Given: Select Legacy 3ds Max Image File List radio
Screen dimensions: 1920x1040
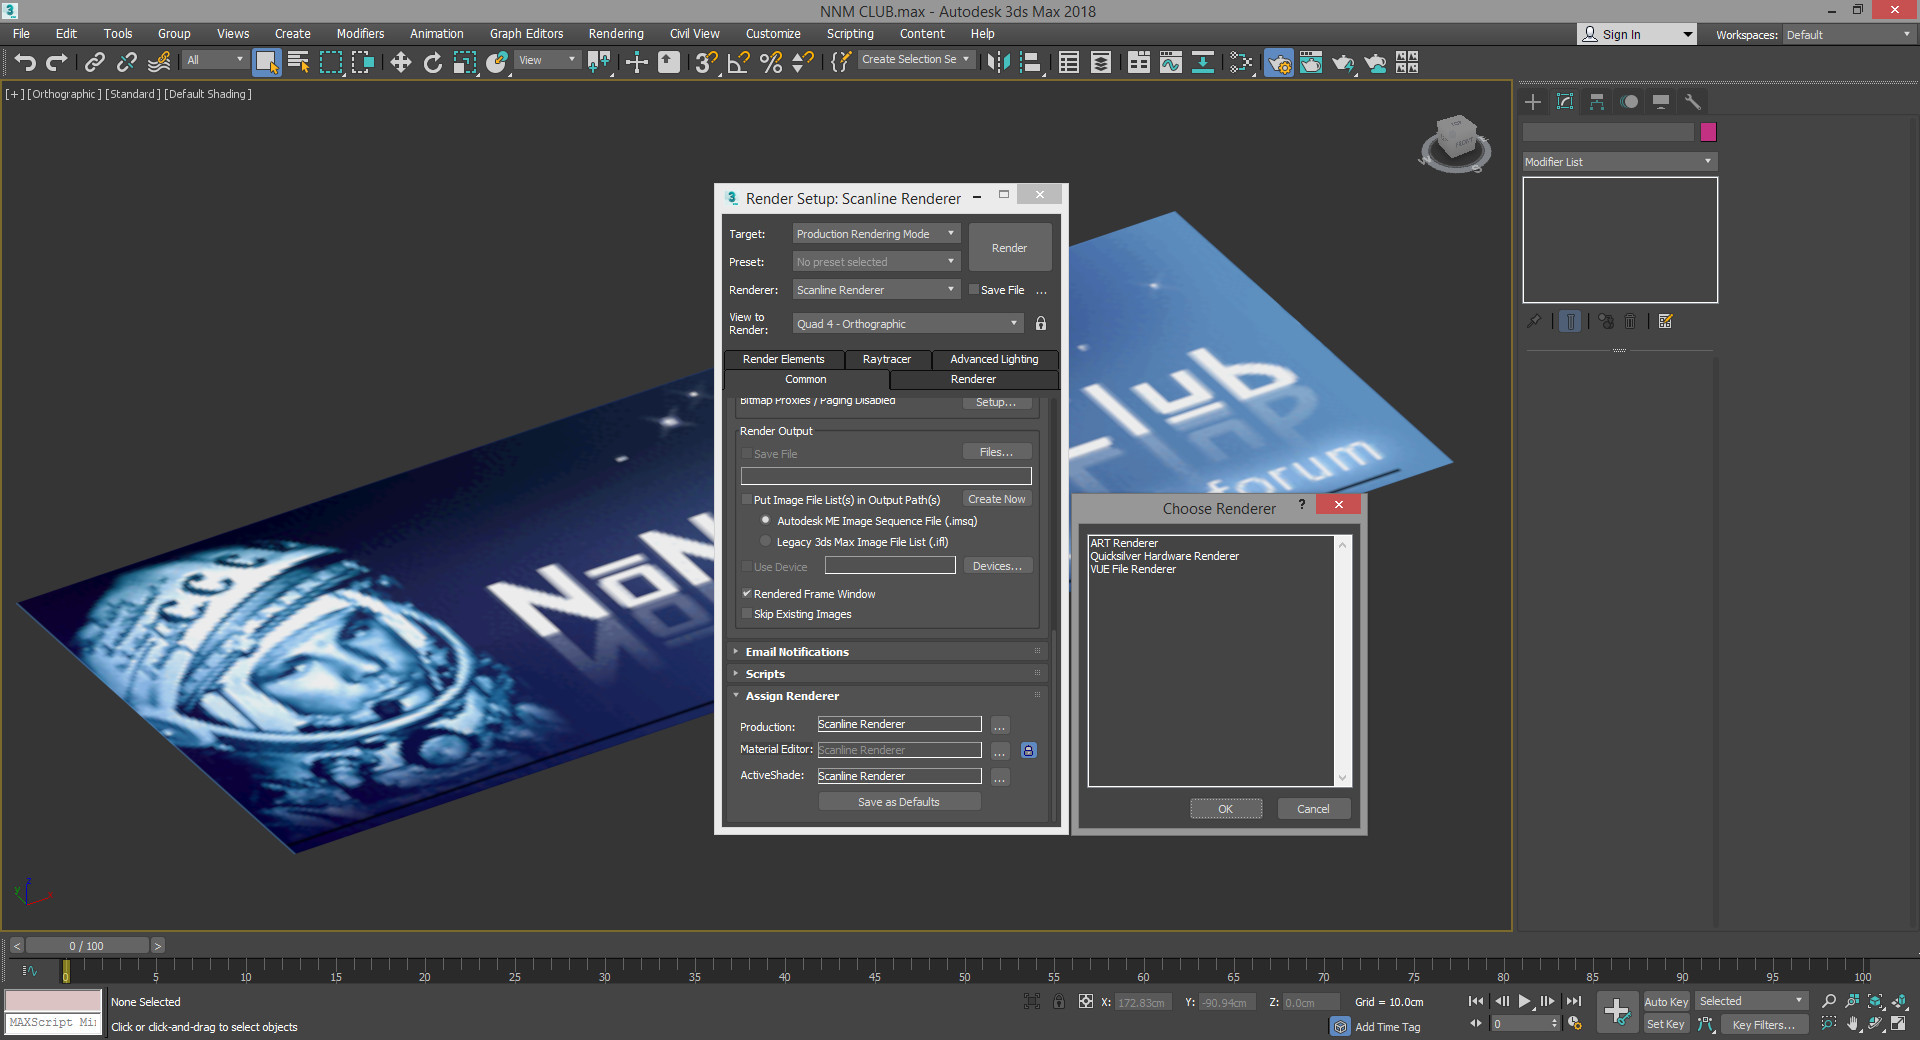Looking at the screenshot, I should [765, 541].
